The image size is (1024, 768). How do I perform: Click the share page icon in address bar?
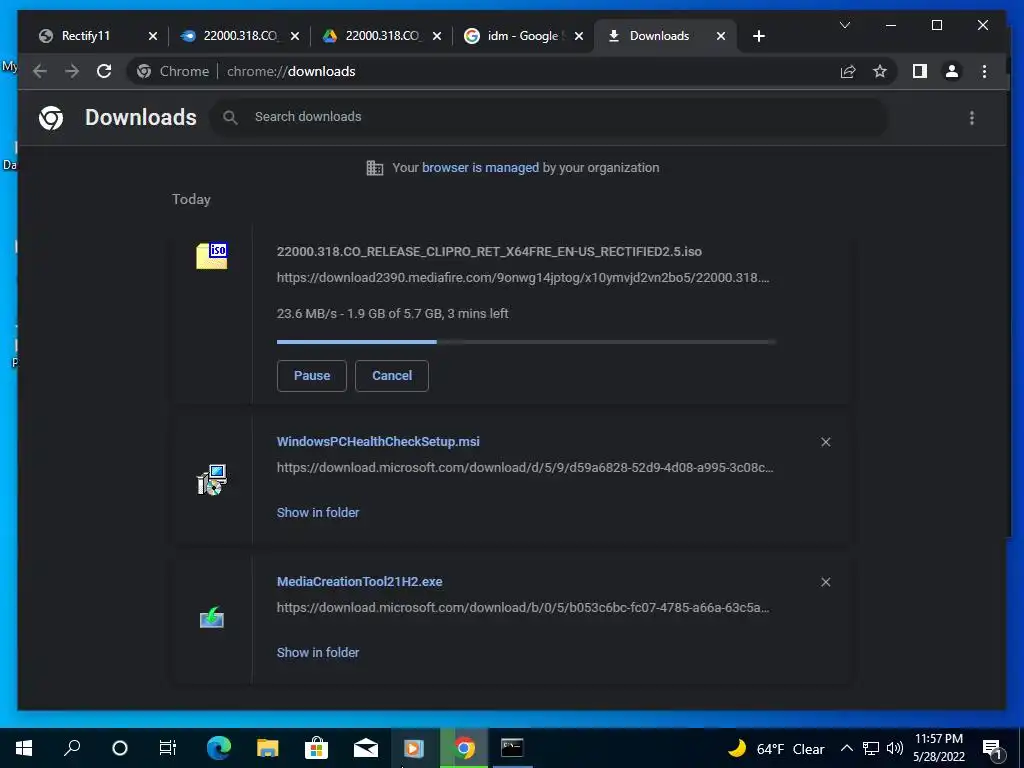848,71
